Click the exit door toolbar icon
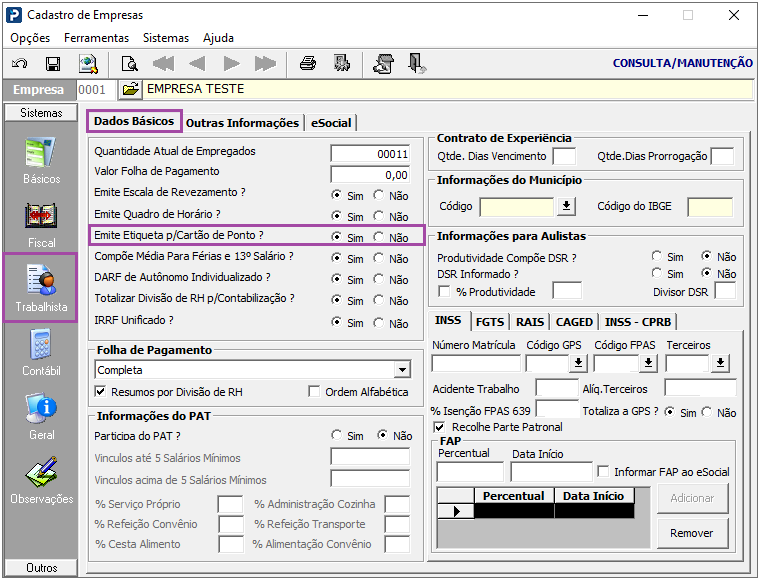 (x=418, y=64)
